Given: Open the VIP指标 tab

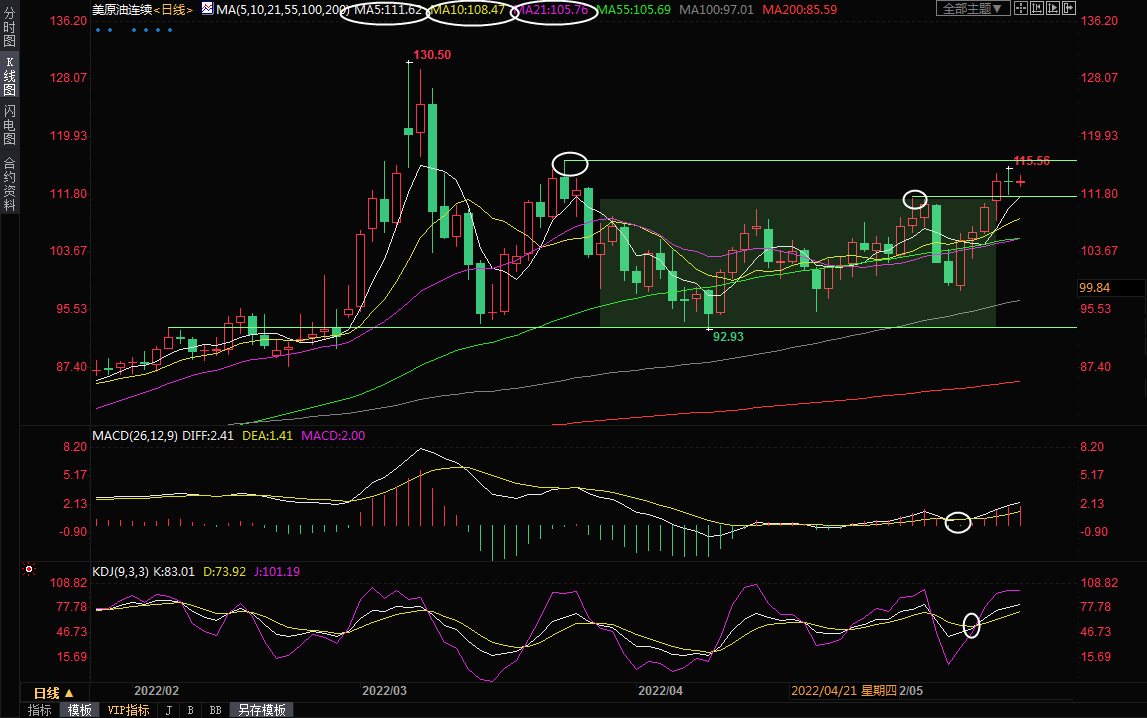Looking at the screenshot, I should 128,710.
